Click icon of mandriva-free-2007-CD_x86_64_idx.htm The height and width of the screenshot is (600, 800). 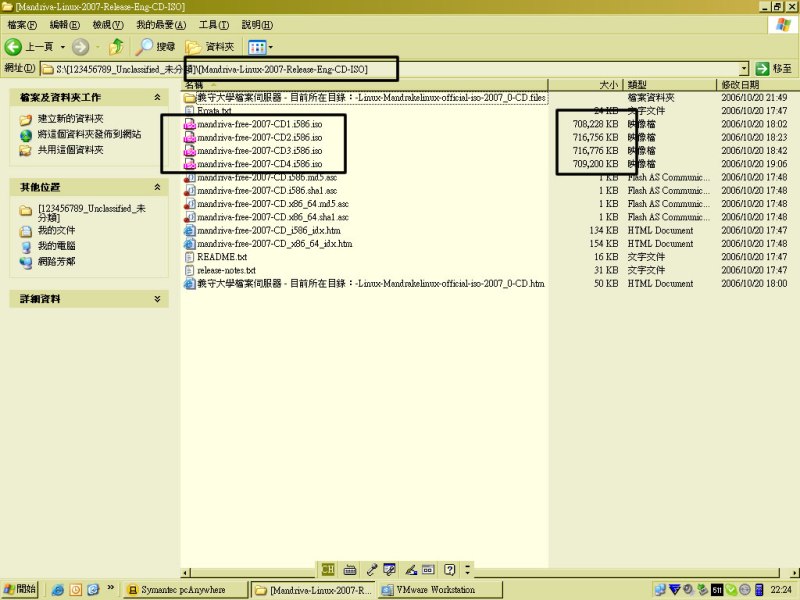click(x=190, y=243)
